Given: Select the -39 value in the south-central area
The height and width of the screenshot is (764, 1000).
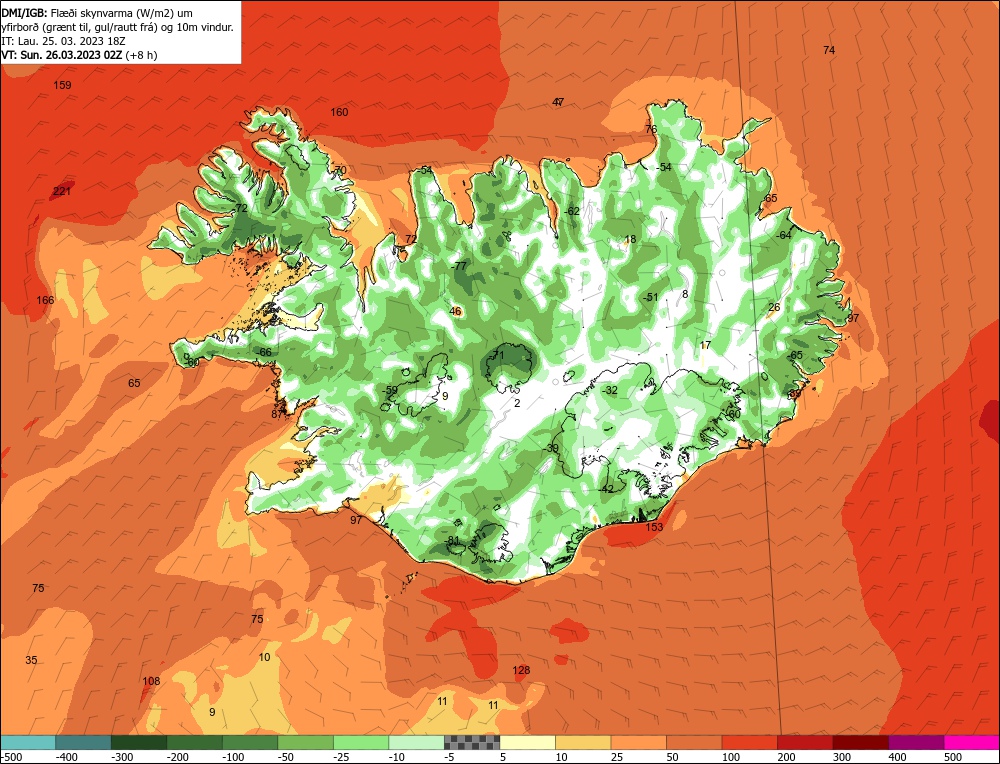Looking at the screenshot, I should pos(551,448).
